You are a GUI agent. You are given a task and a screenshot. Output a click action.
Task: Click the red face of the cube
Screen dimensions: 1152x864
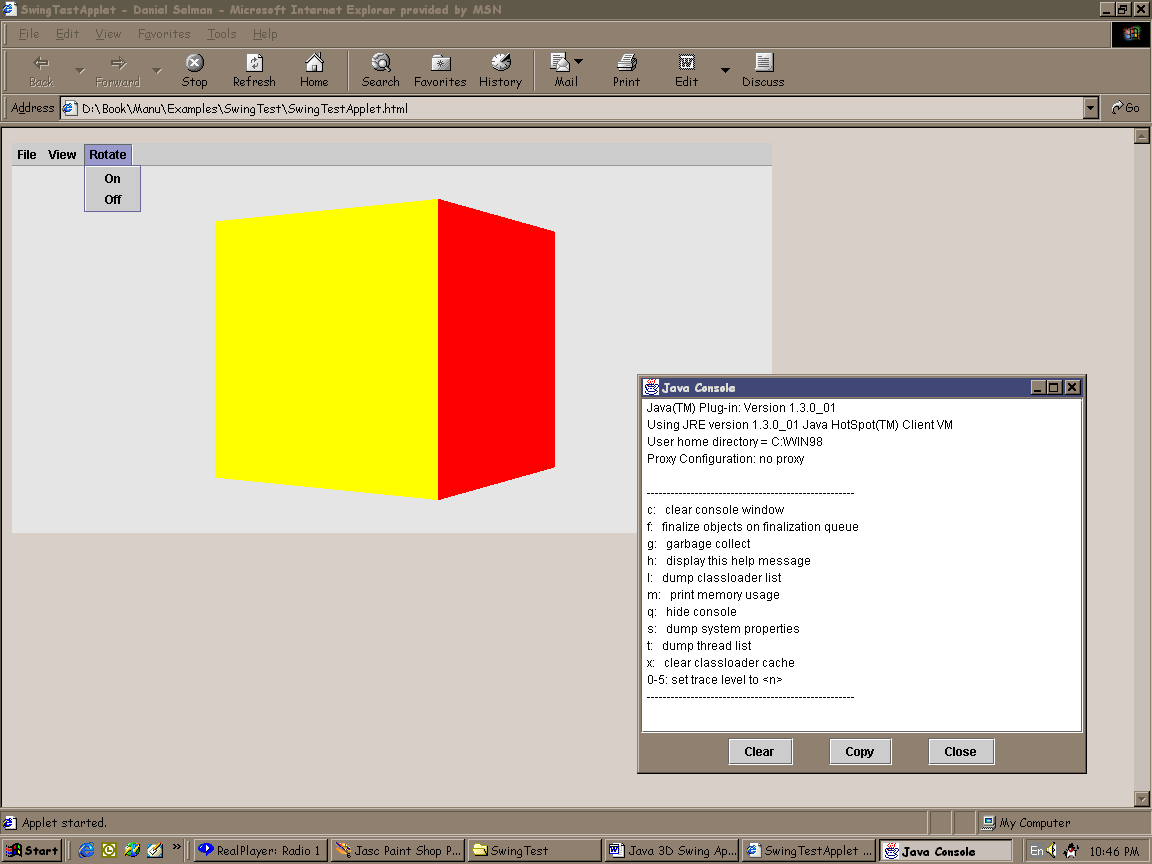tap(496, 349)
